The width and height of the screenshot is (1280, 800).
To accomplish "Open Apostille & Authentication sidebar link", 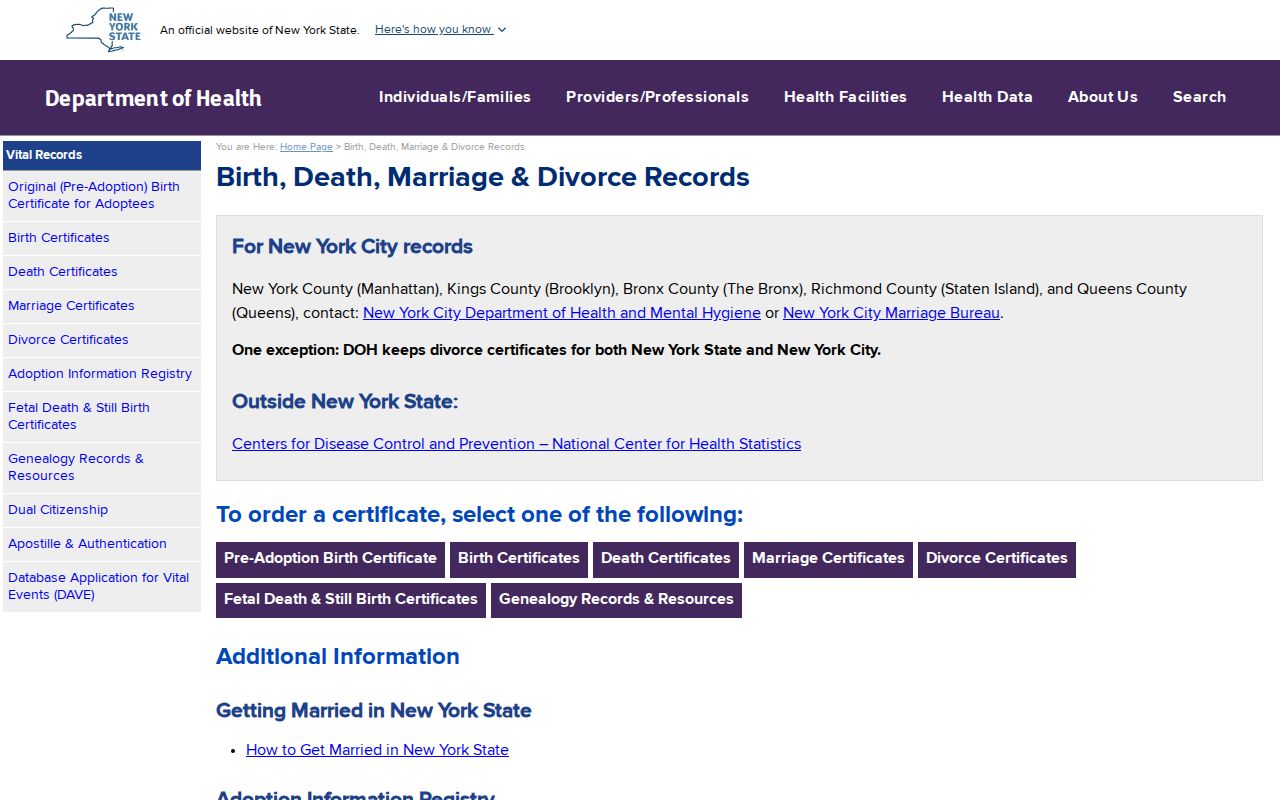I will pos(102,544).
